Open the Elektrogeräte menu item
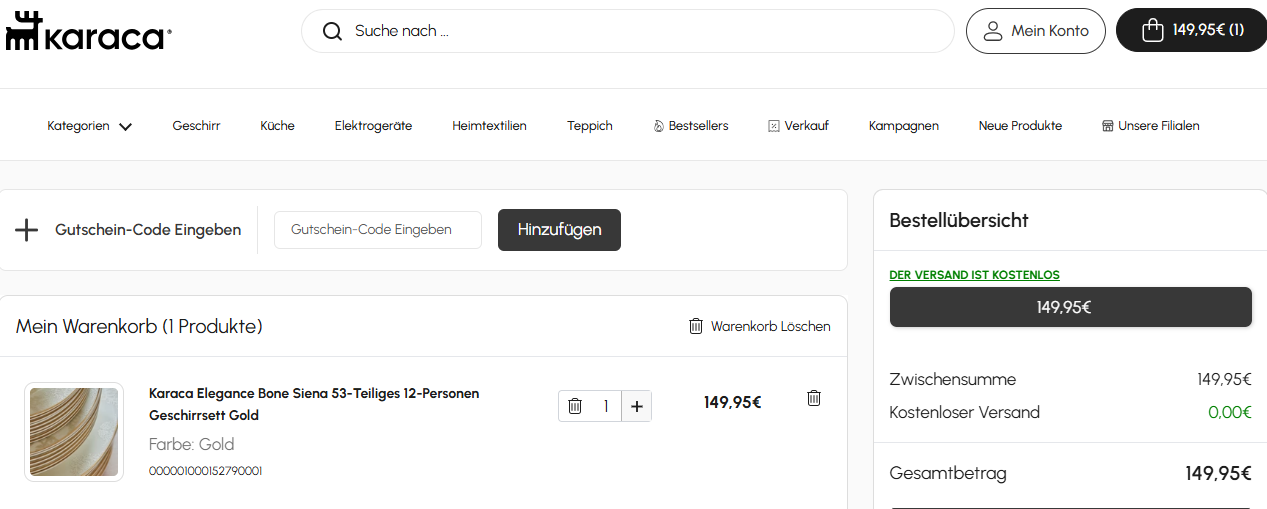The width and height of the screenshot is (1267, 509). (x=373, y=126)
